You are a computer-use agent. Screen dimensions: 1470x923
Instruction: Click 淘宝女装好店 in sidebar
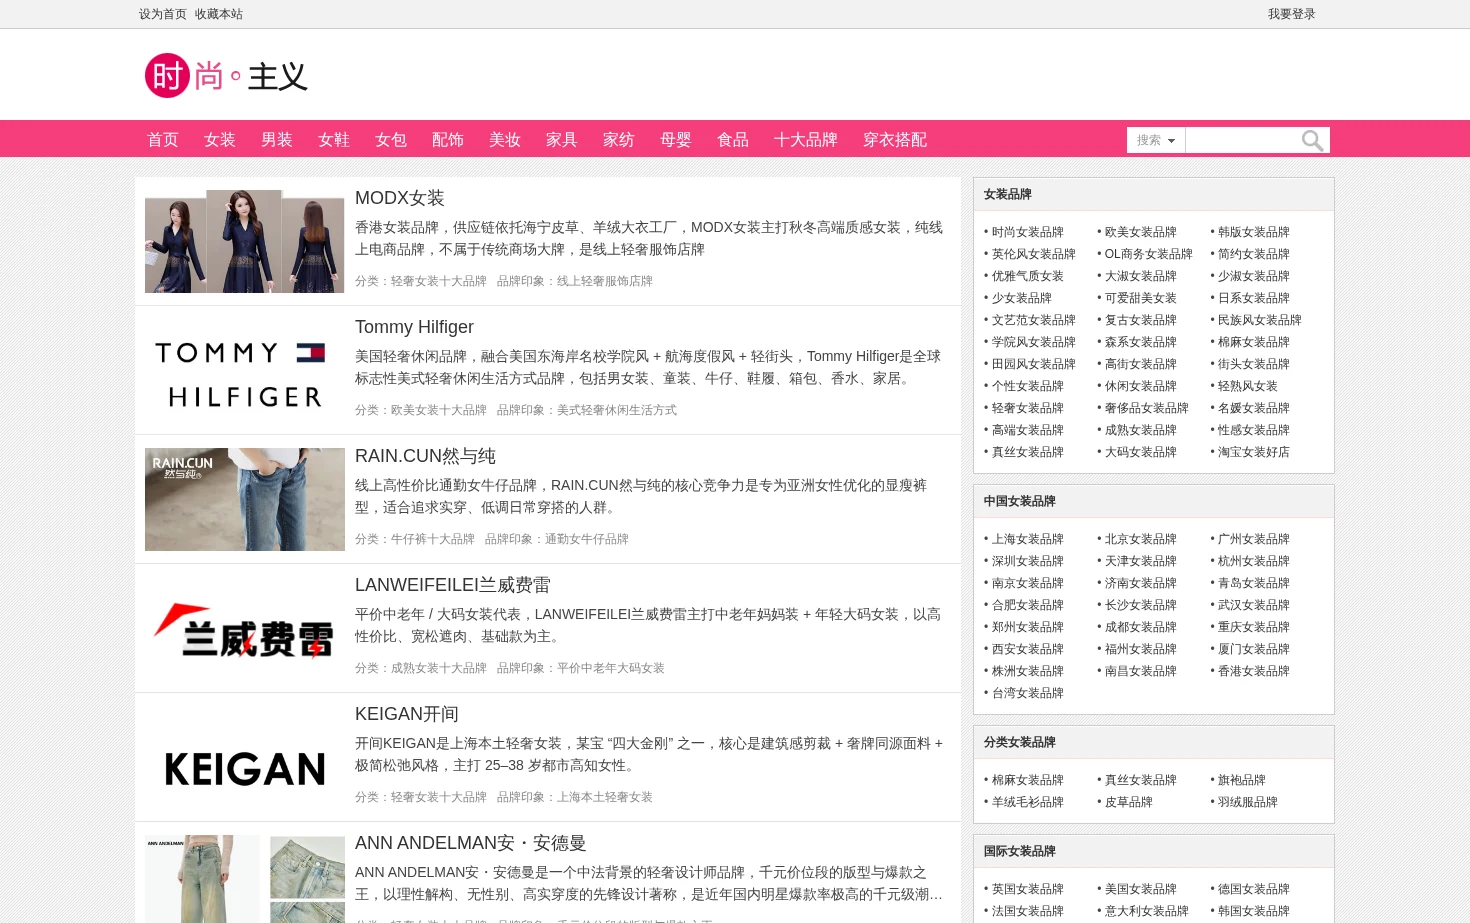coord(1254,452)
